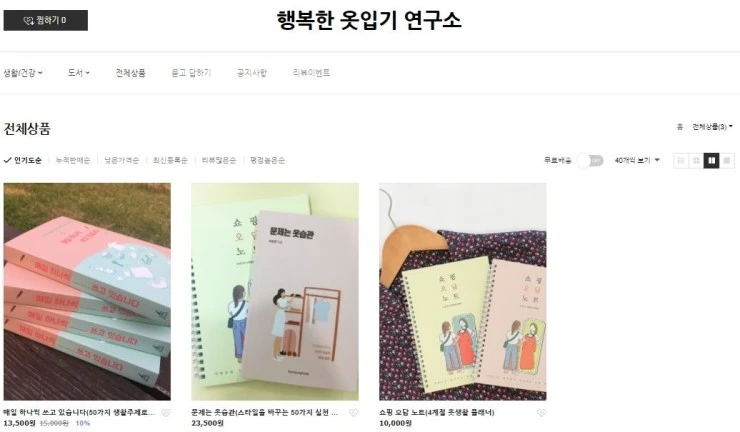The width and height of the screenshot is (740, 432).
Task: Open the 전체상품(3) breadcrumb dropdown
Action: pos(712,127)
